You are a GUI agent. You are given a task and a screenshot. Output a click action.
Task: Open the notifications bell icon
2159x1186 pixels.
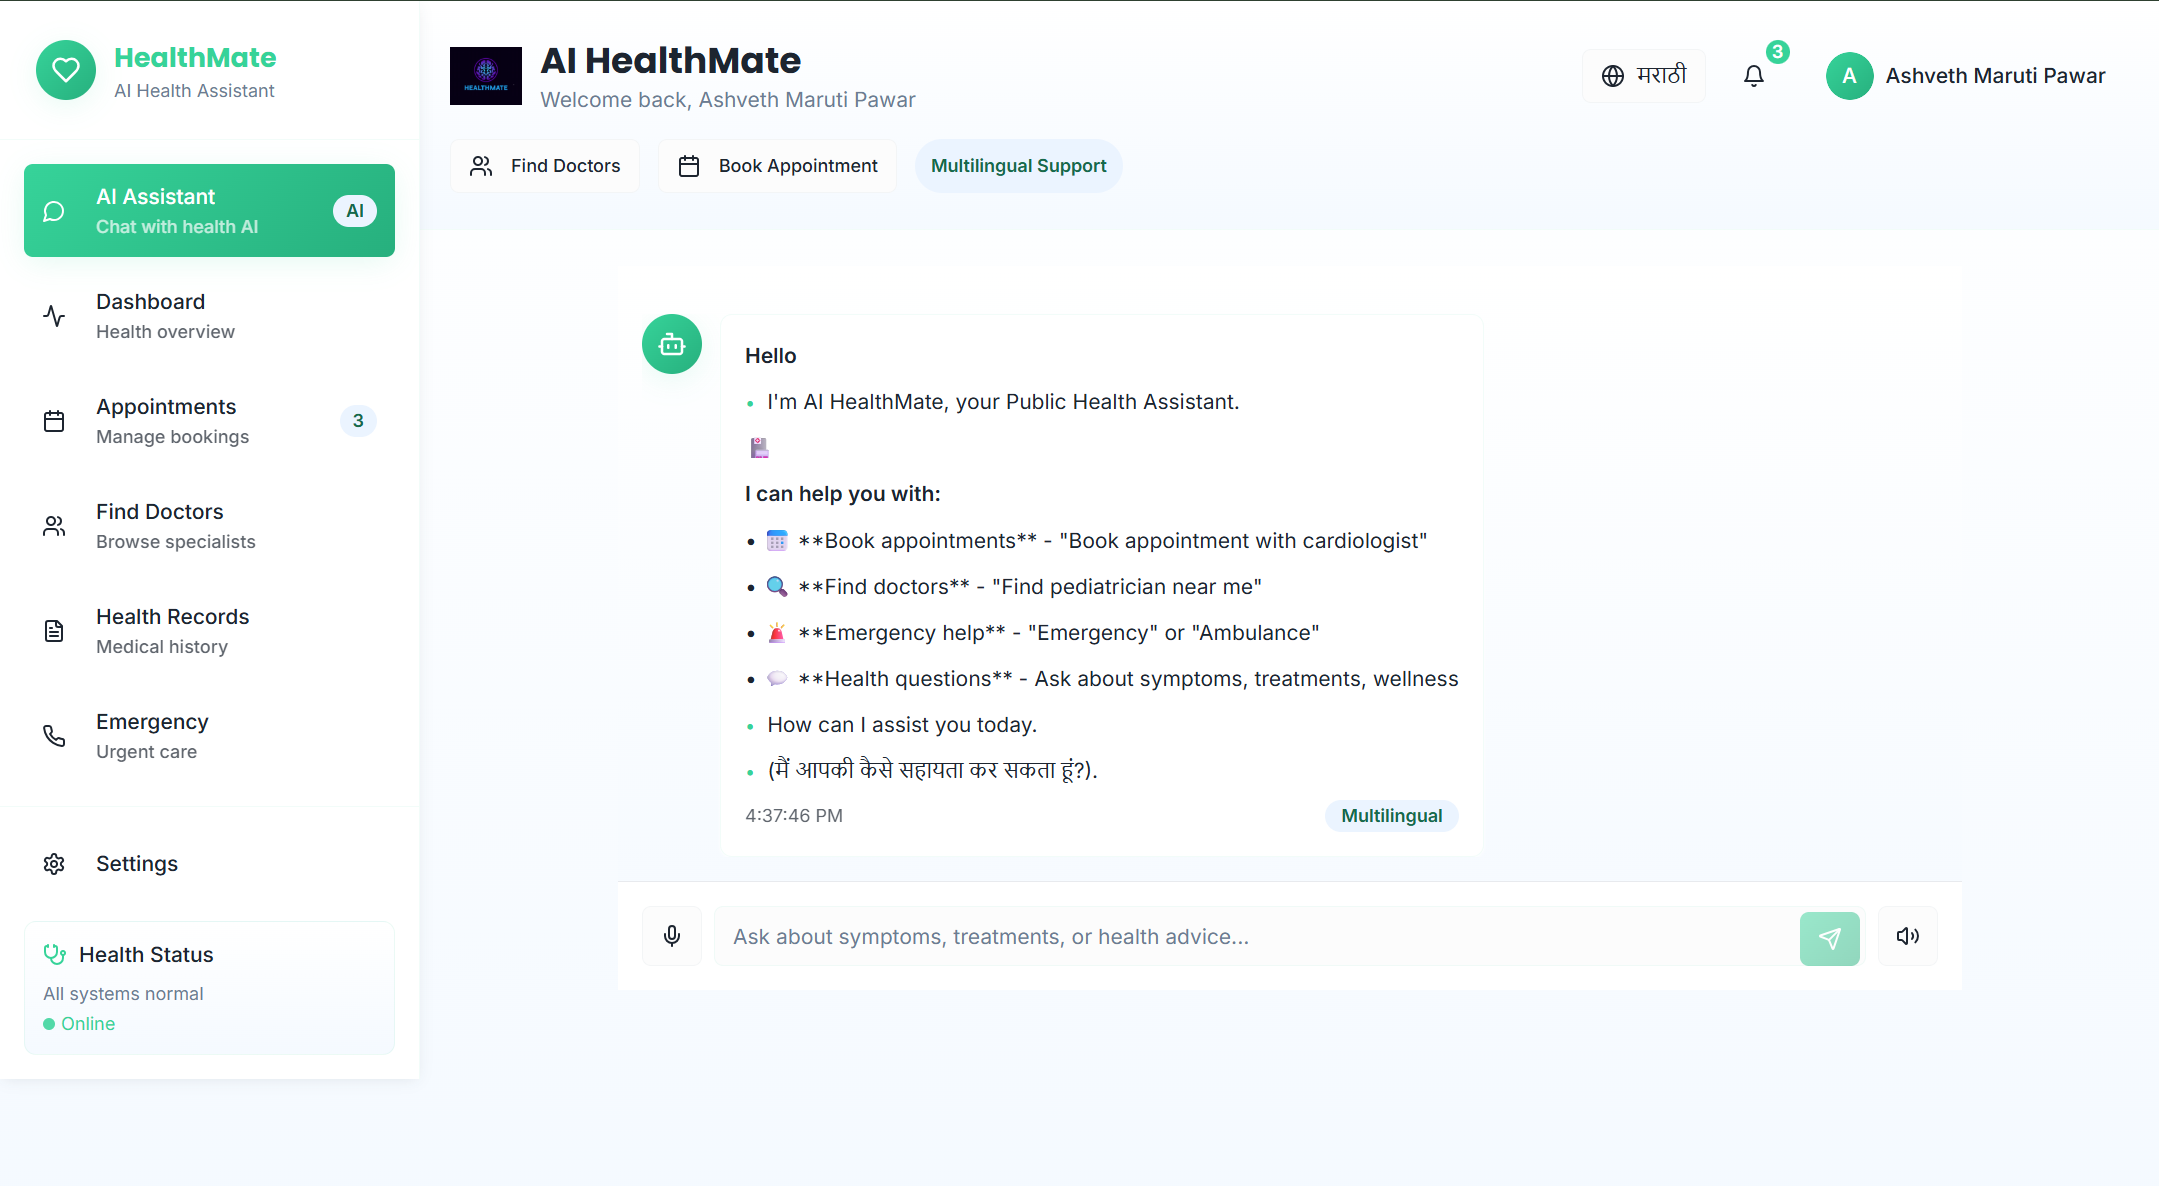(x=1754, y=76)
